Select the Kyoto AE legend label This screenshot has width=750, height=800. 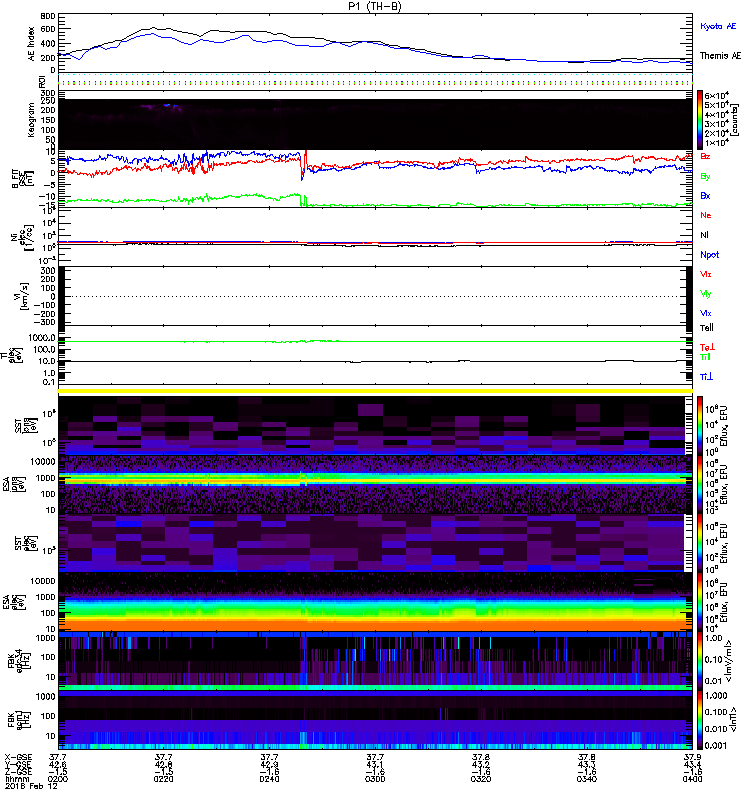(718, 26)
